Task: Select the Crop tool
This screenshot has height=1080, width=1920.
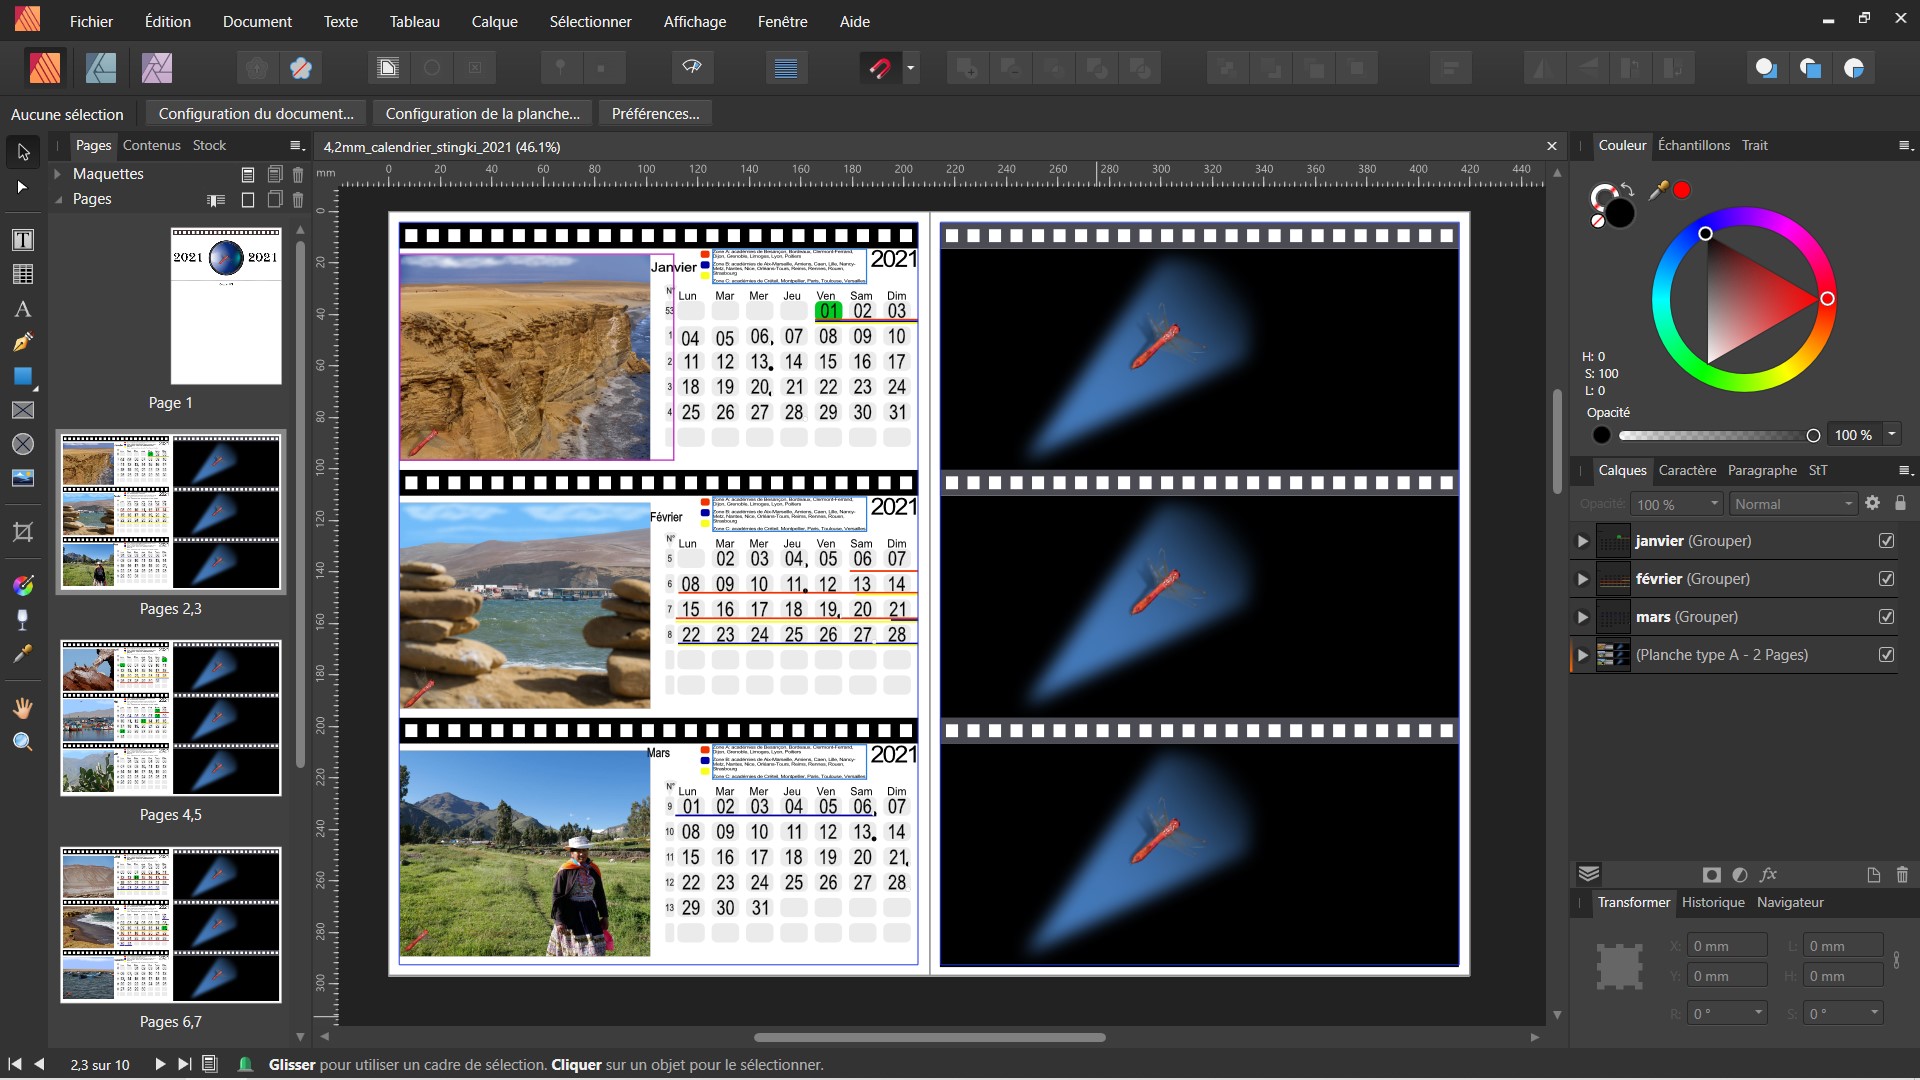Action: coord(22,531)
